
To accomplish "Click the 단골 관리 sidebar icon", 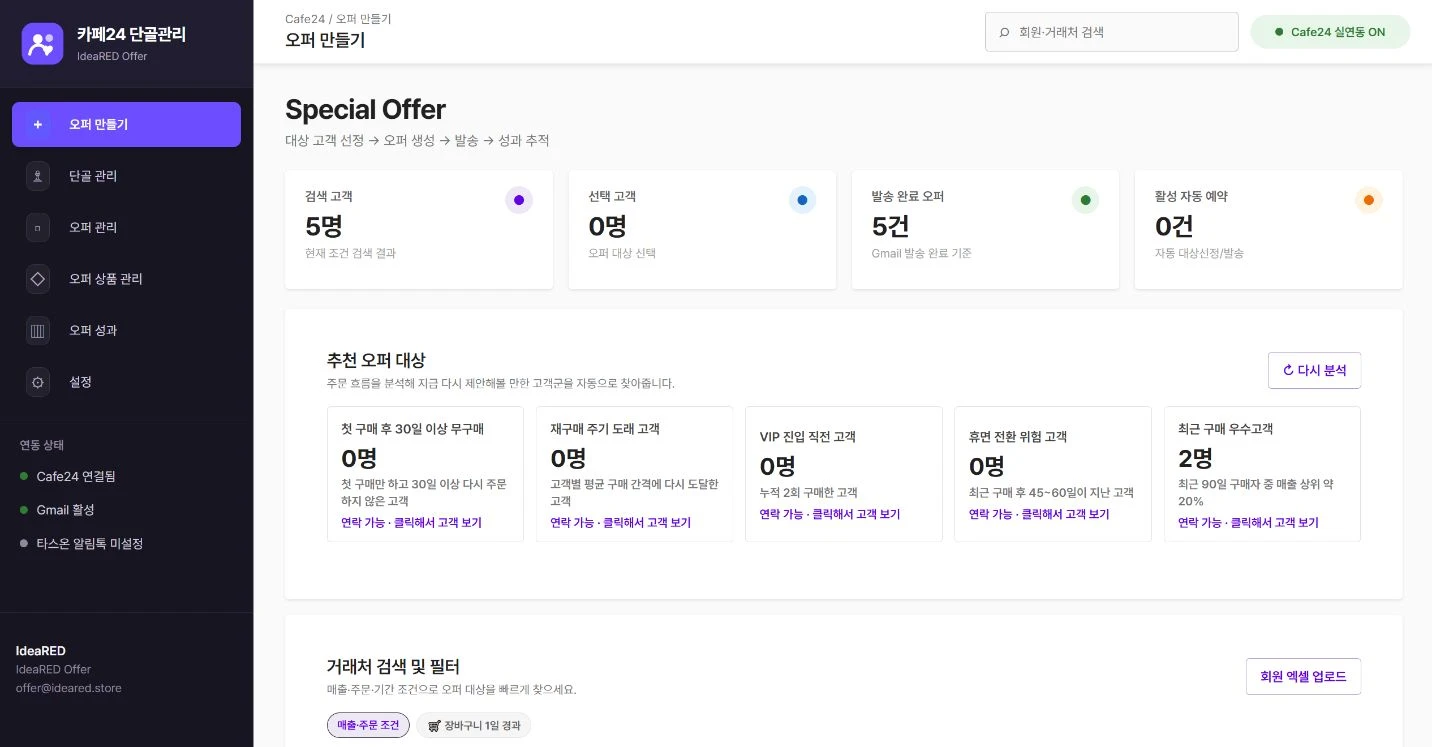I will [38, 176].
